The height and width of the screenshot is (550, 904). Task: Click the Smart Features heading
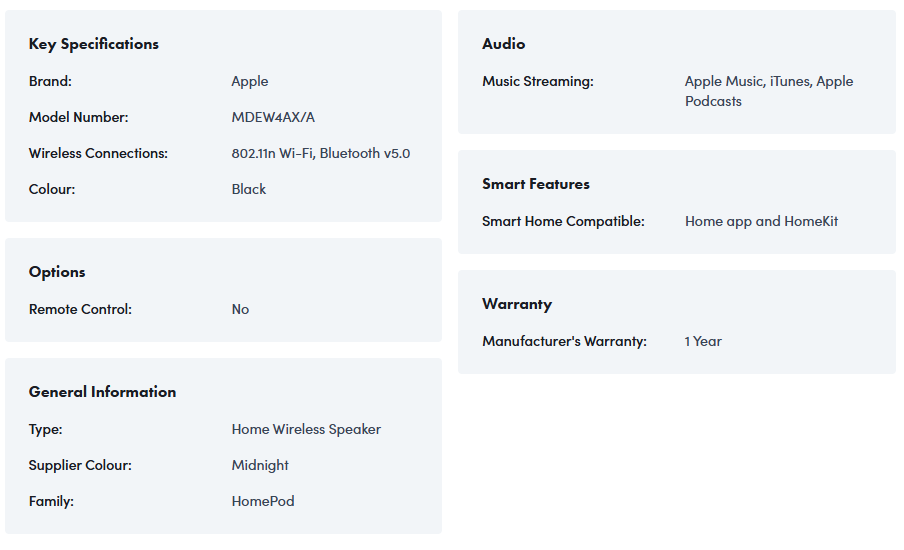pos(536,184)
